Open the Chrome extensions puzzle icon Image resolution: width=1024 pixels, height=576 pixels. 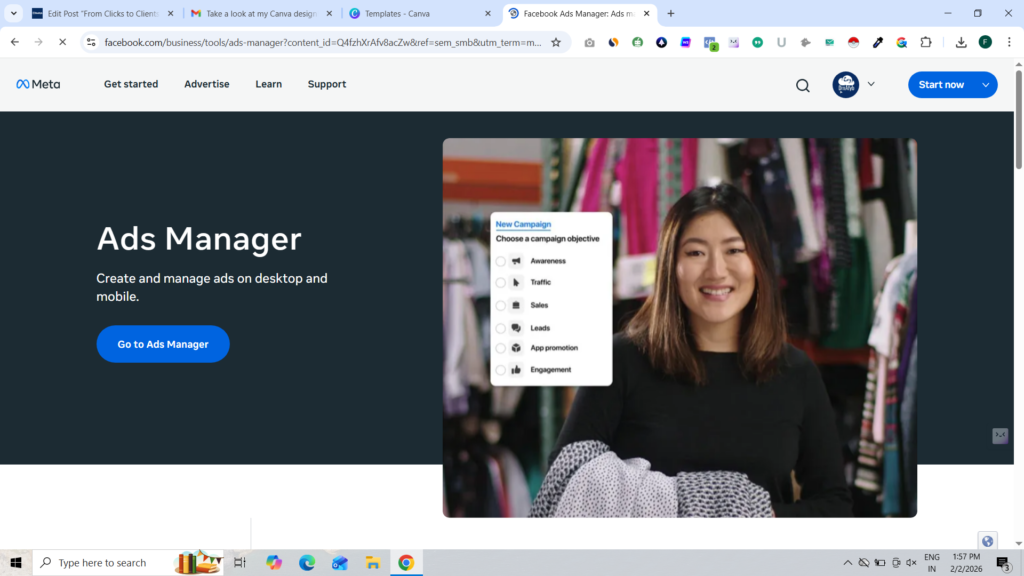coord(926,42)
